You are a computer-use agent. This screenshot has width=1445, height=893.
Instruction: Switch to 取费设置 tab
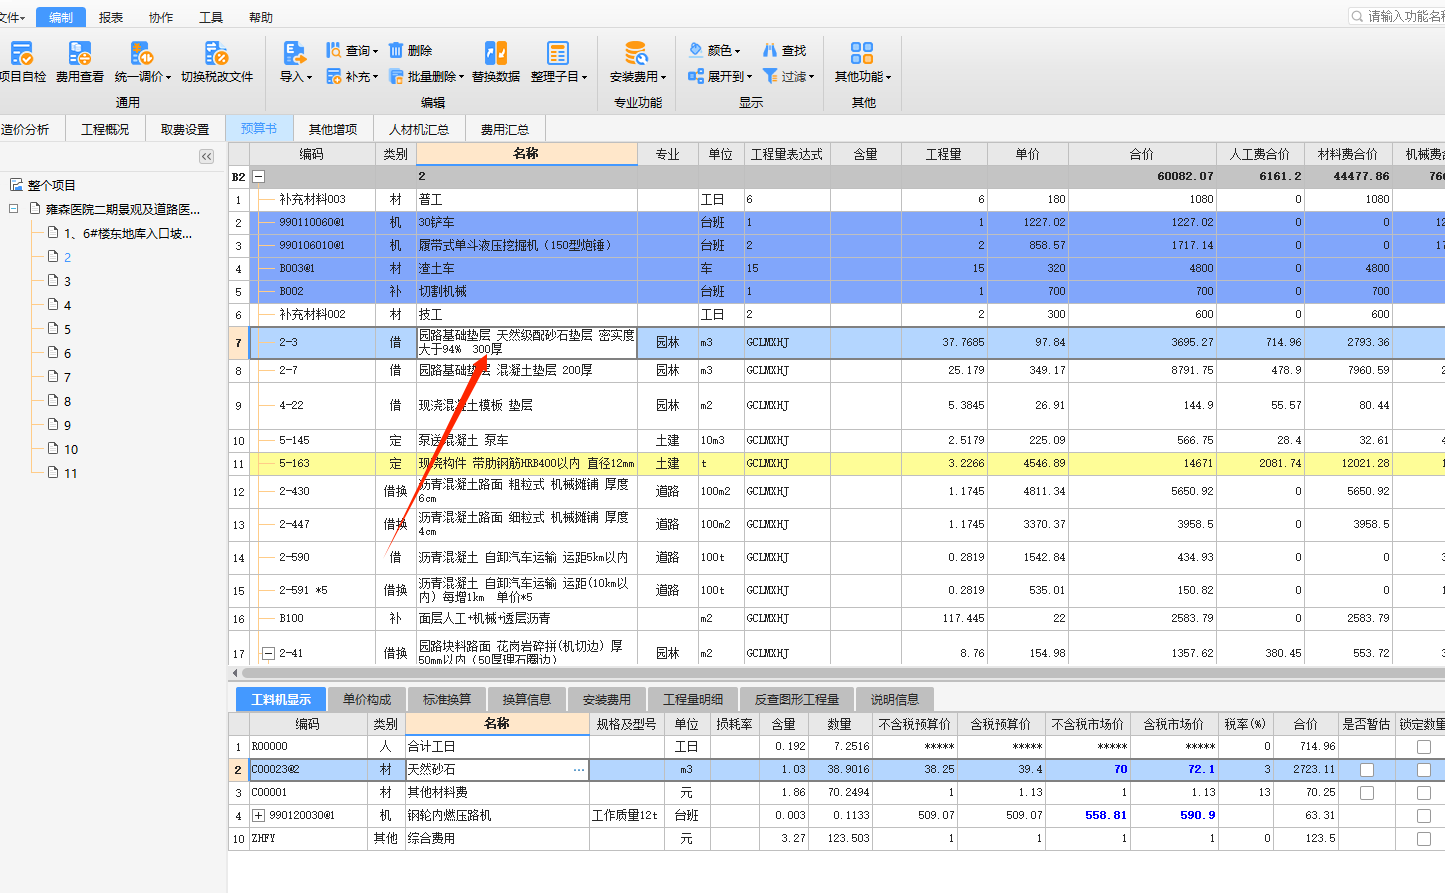tap(185, 129)
